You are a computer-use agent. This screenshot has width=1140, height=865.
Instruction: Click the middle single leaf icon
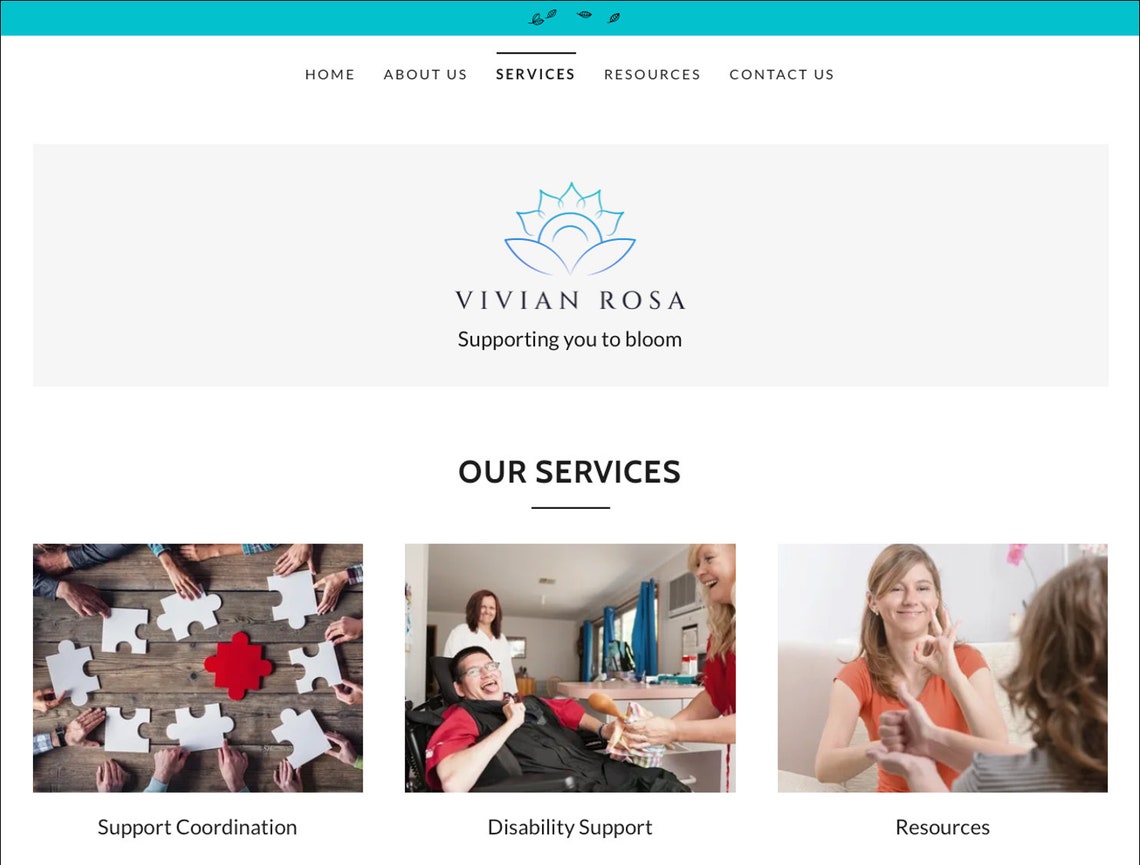[x=584, y=14]
